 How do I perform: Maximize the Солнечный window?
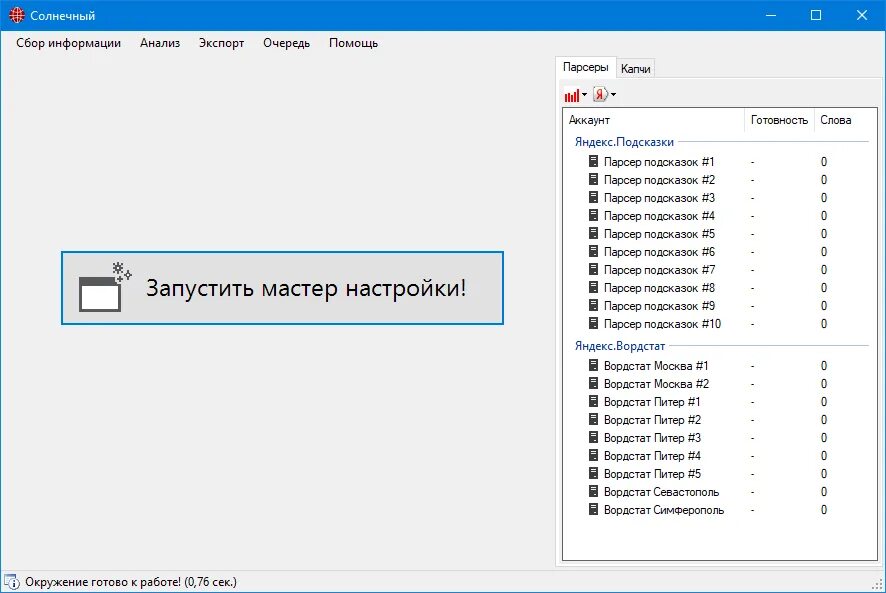click(816, 15)
